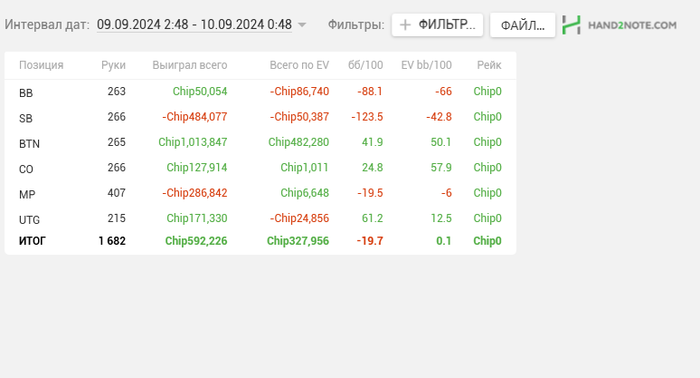700x378 pixels.
Task: Sort by Руки column header
Action: tap(113, 65)
